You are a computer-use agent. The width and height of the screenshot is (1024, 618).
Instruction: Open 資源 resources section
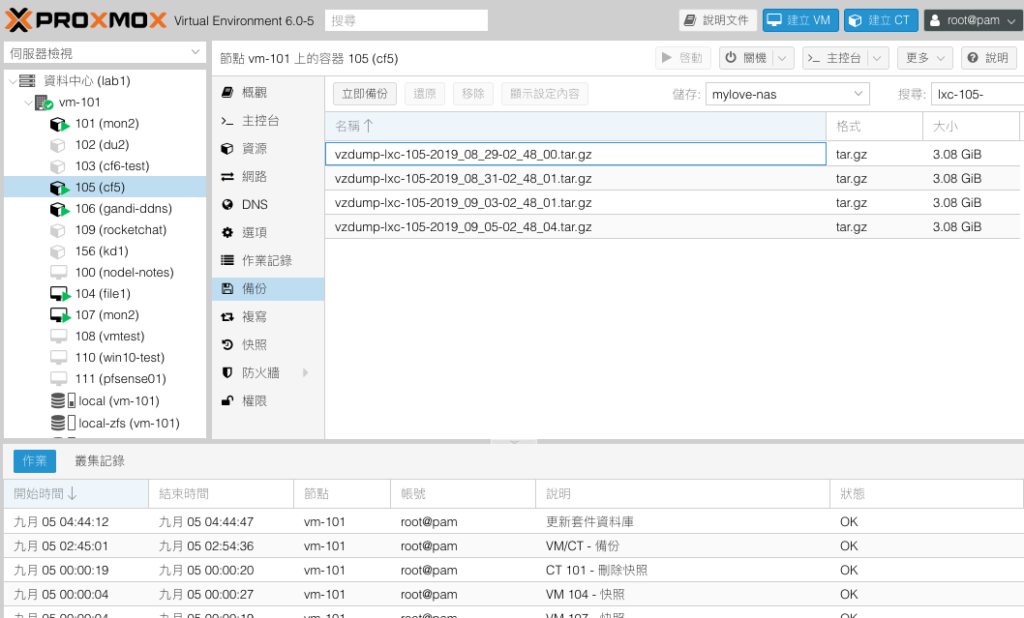point(268,148)
